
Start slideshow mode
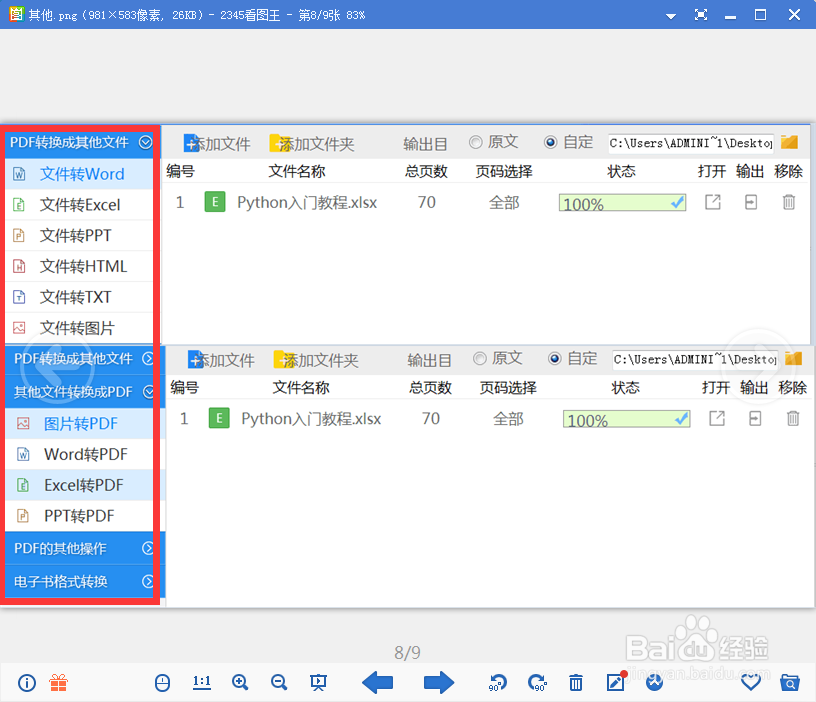[x=318, y=683]
